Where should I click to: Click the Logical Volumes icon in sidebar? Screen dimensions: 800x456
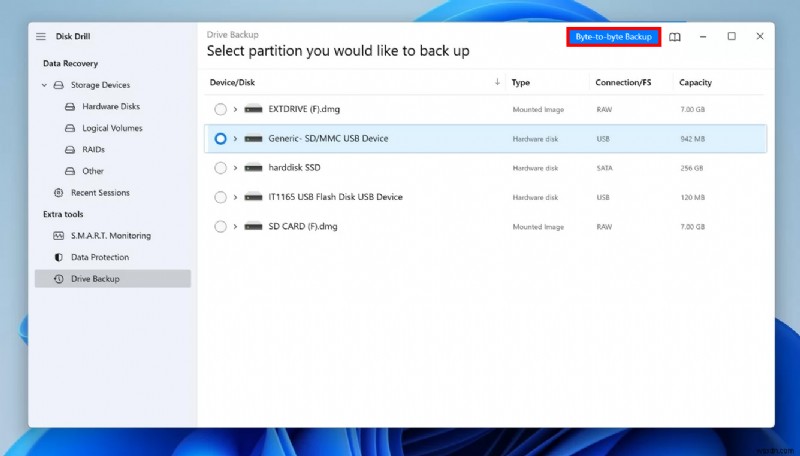(x=70, y=128)
